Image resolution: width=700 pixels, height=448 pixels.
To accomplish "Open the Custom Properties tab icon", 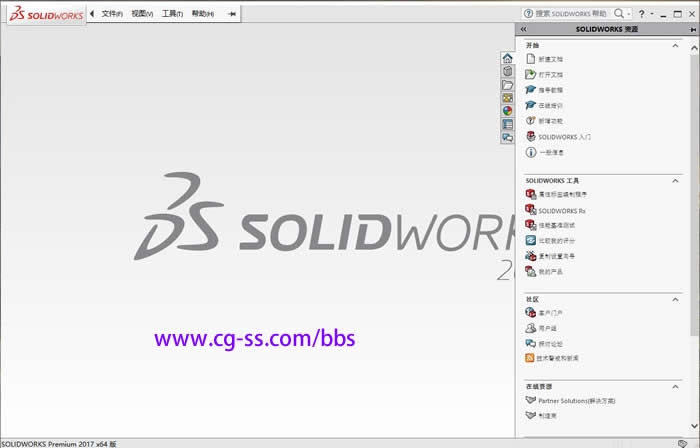I will coord(507,124).
